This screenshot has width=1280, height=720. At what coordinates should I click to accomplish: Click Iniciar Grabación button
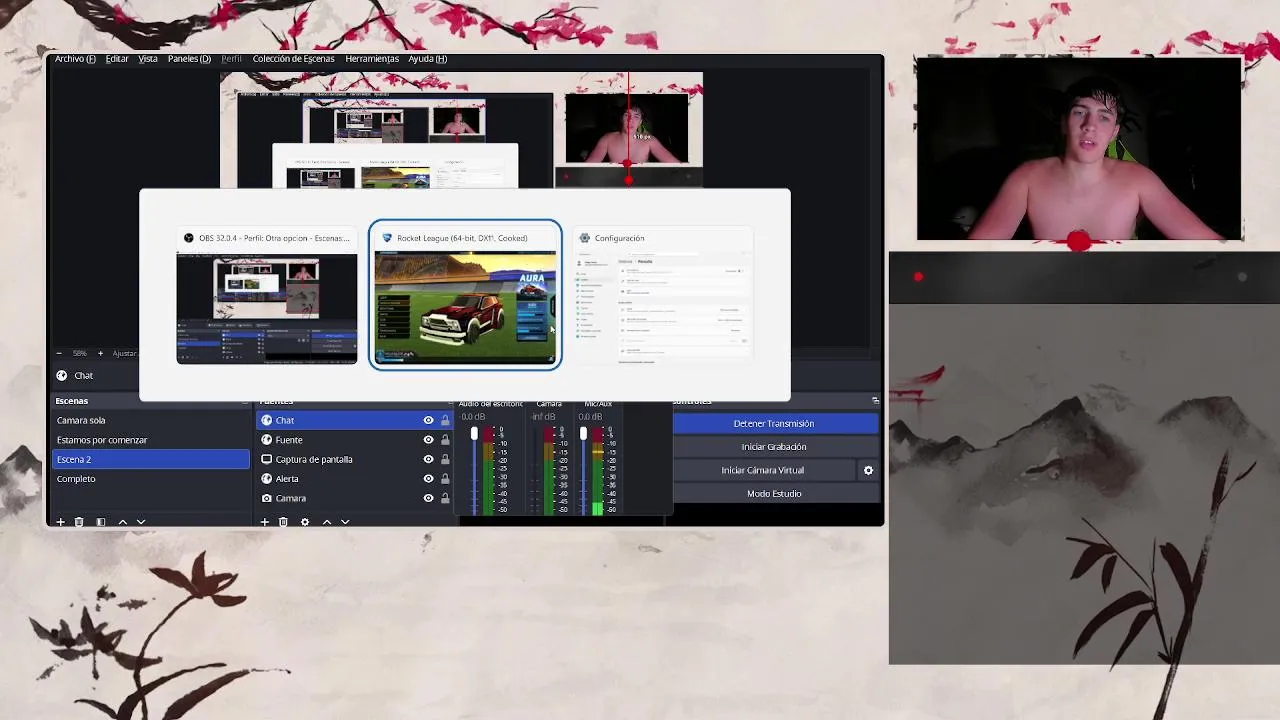[774, 447]
